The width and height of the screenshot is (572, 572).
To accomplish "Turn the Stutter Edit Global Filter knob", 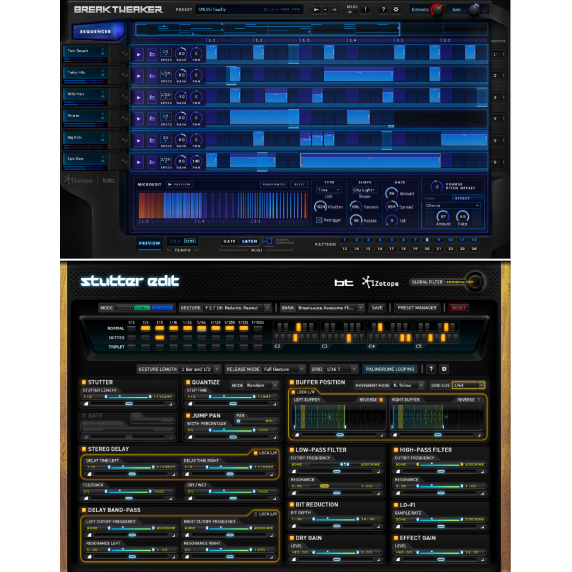I will [x=475, y=282].
